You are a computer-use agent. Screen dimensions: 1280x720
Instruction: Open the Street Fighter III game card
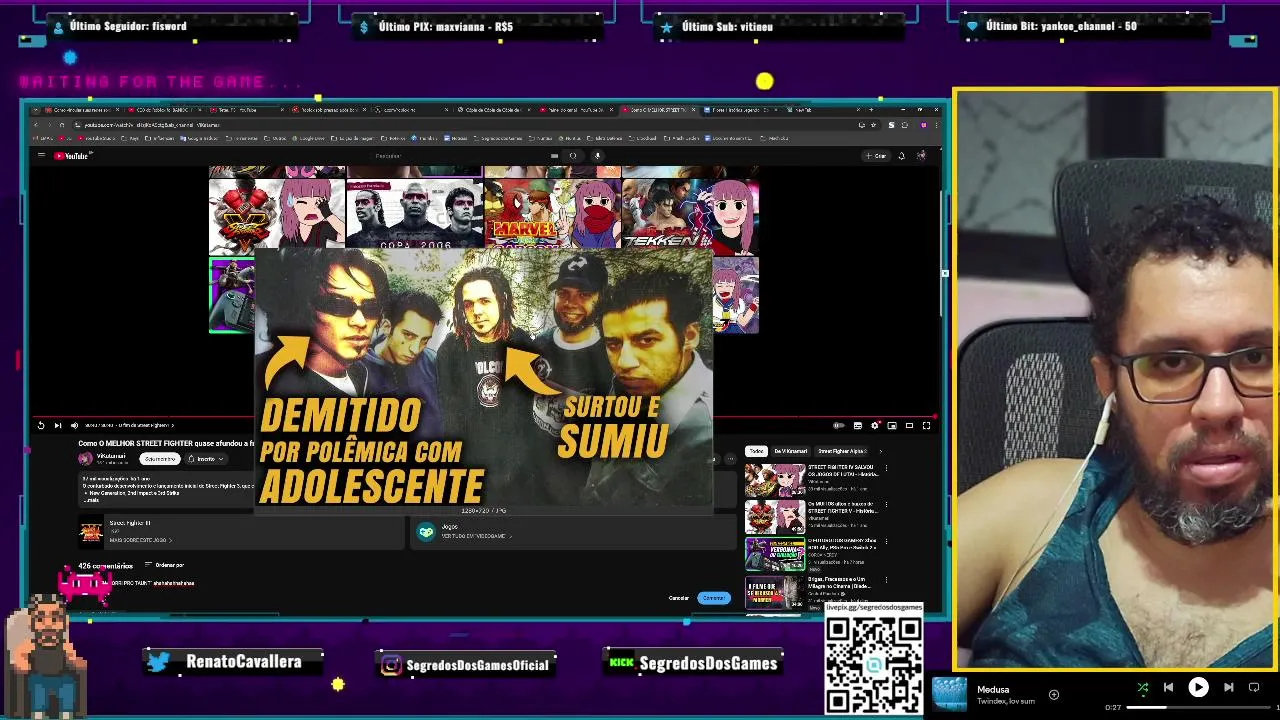(x=240, y=533)
